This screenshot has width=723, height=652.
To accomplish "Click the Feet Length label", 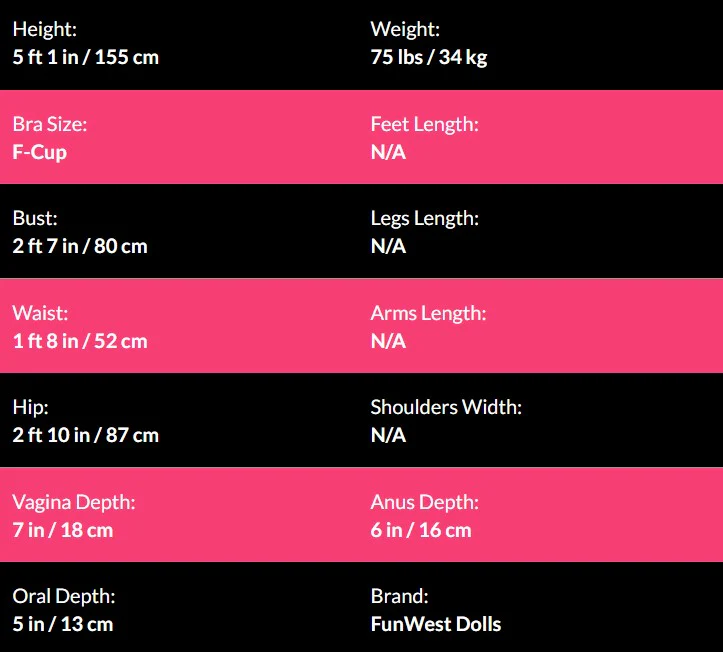I will [x=425, y=124].
